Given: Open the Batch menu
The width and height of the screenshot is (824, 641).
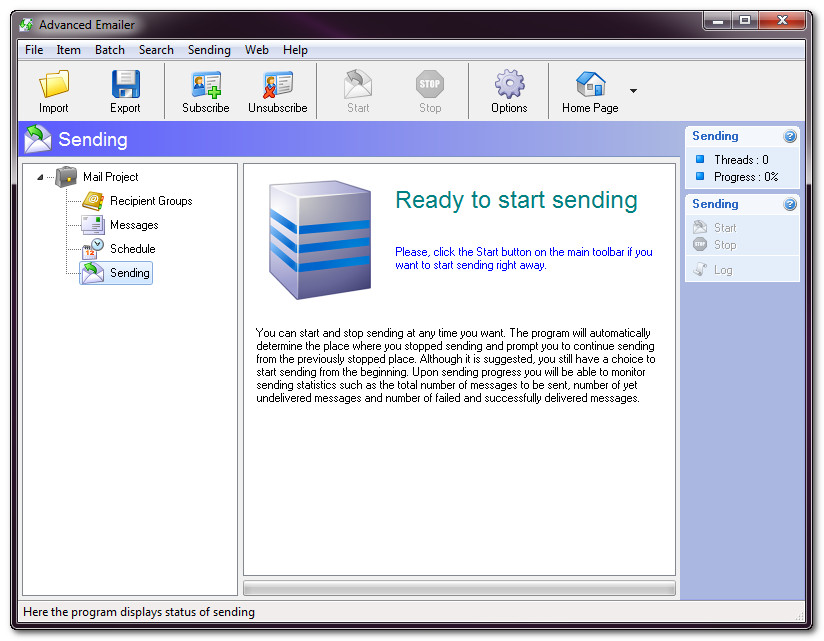Looking at the screenshot, I should [110, 50].
